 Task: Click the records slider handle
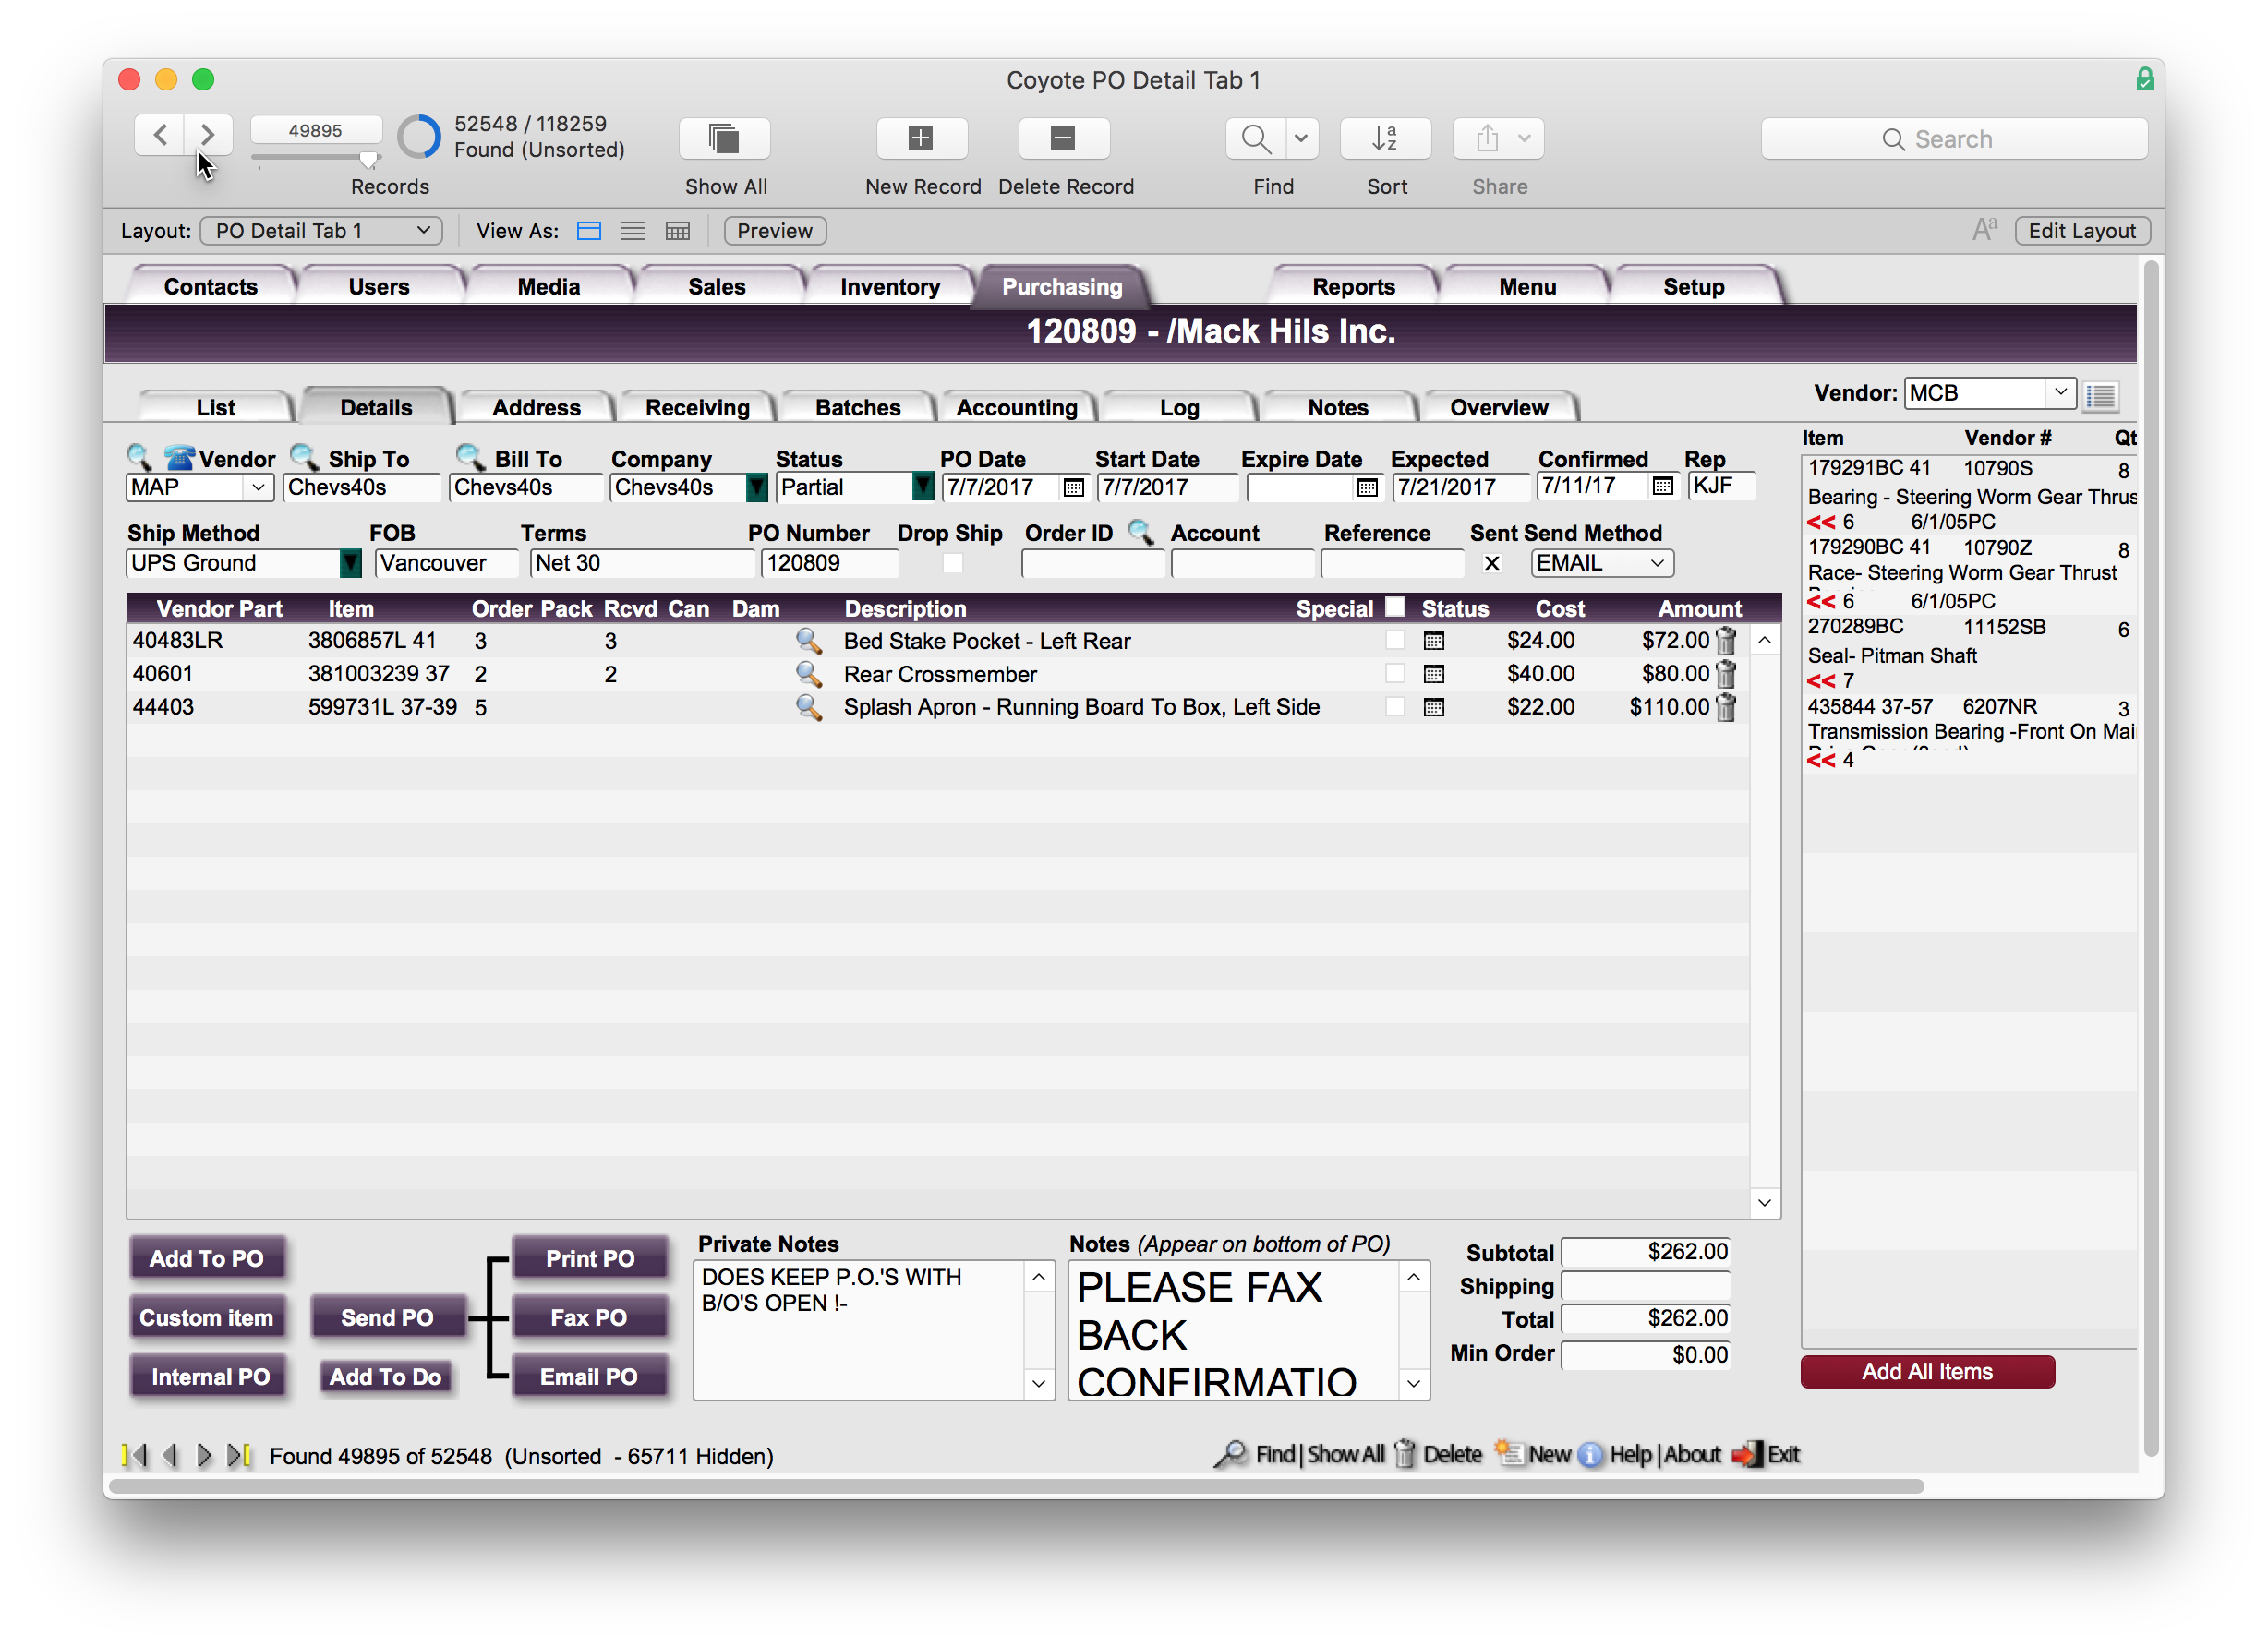pyautogui.click(x=368, y=160)
